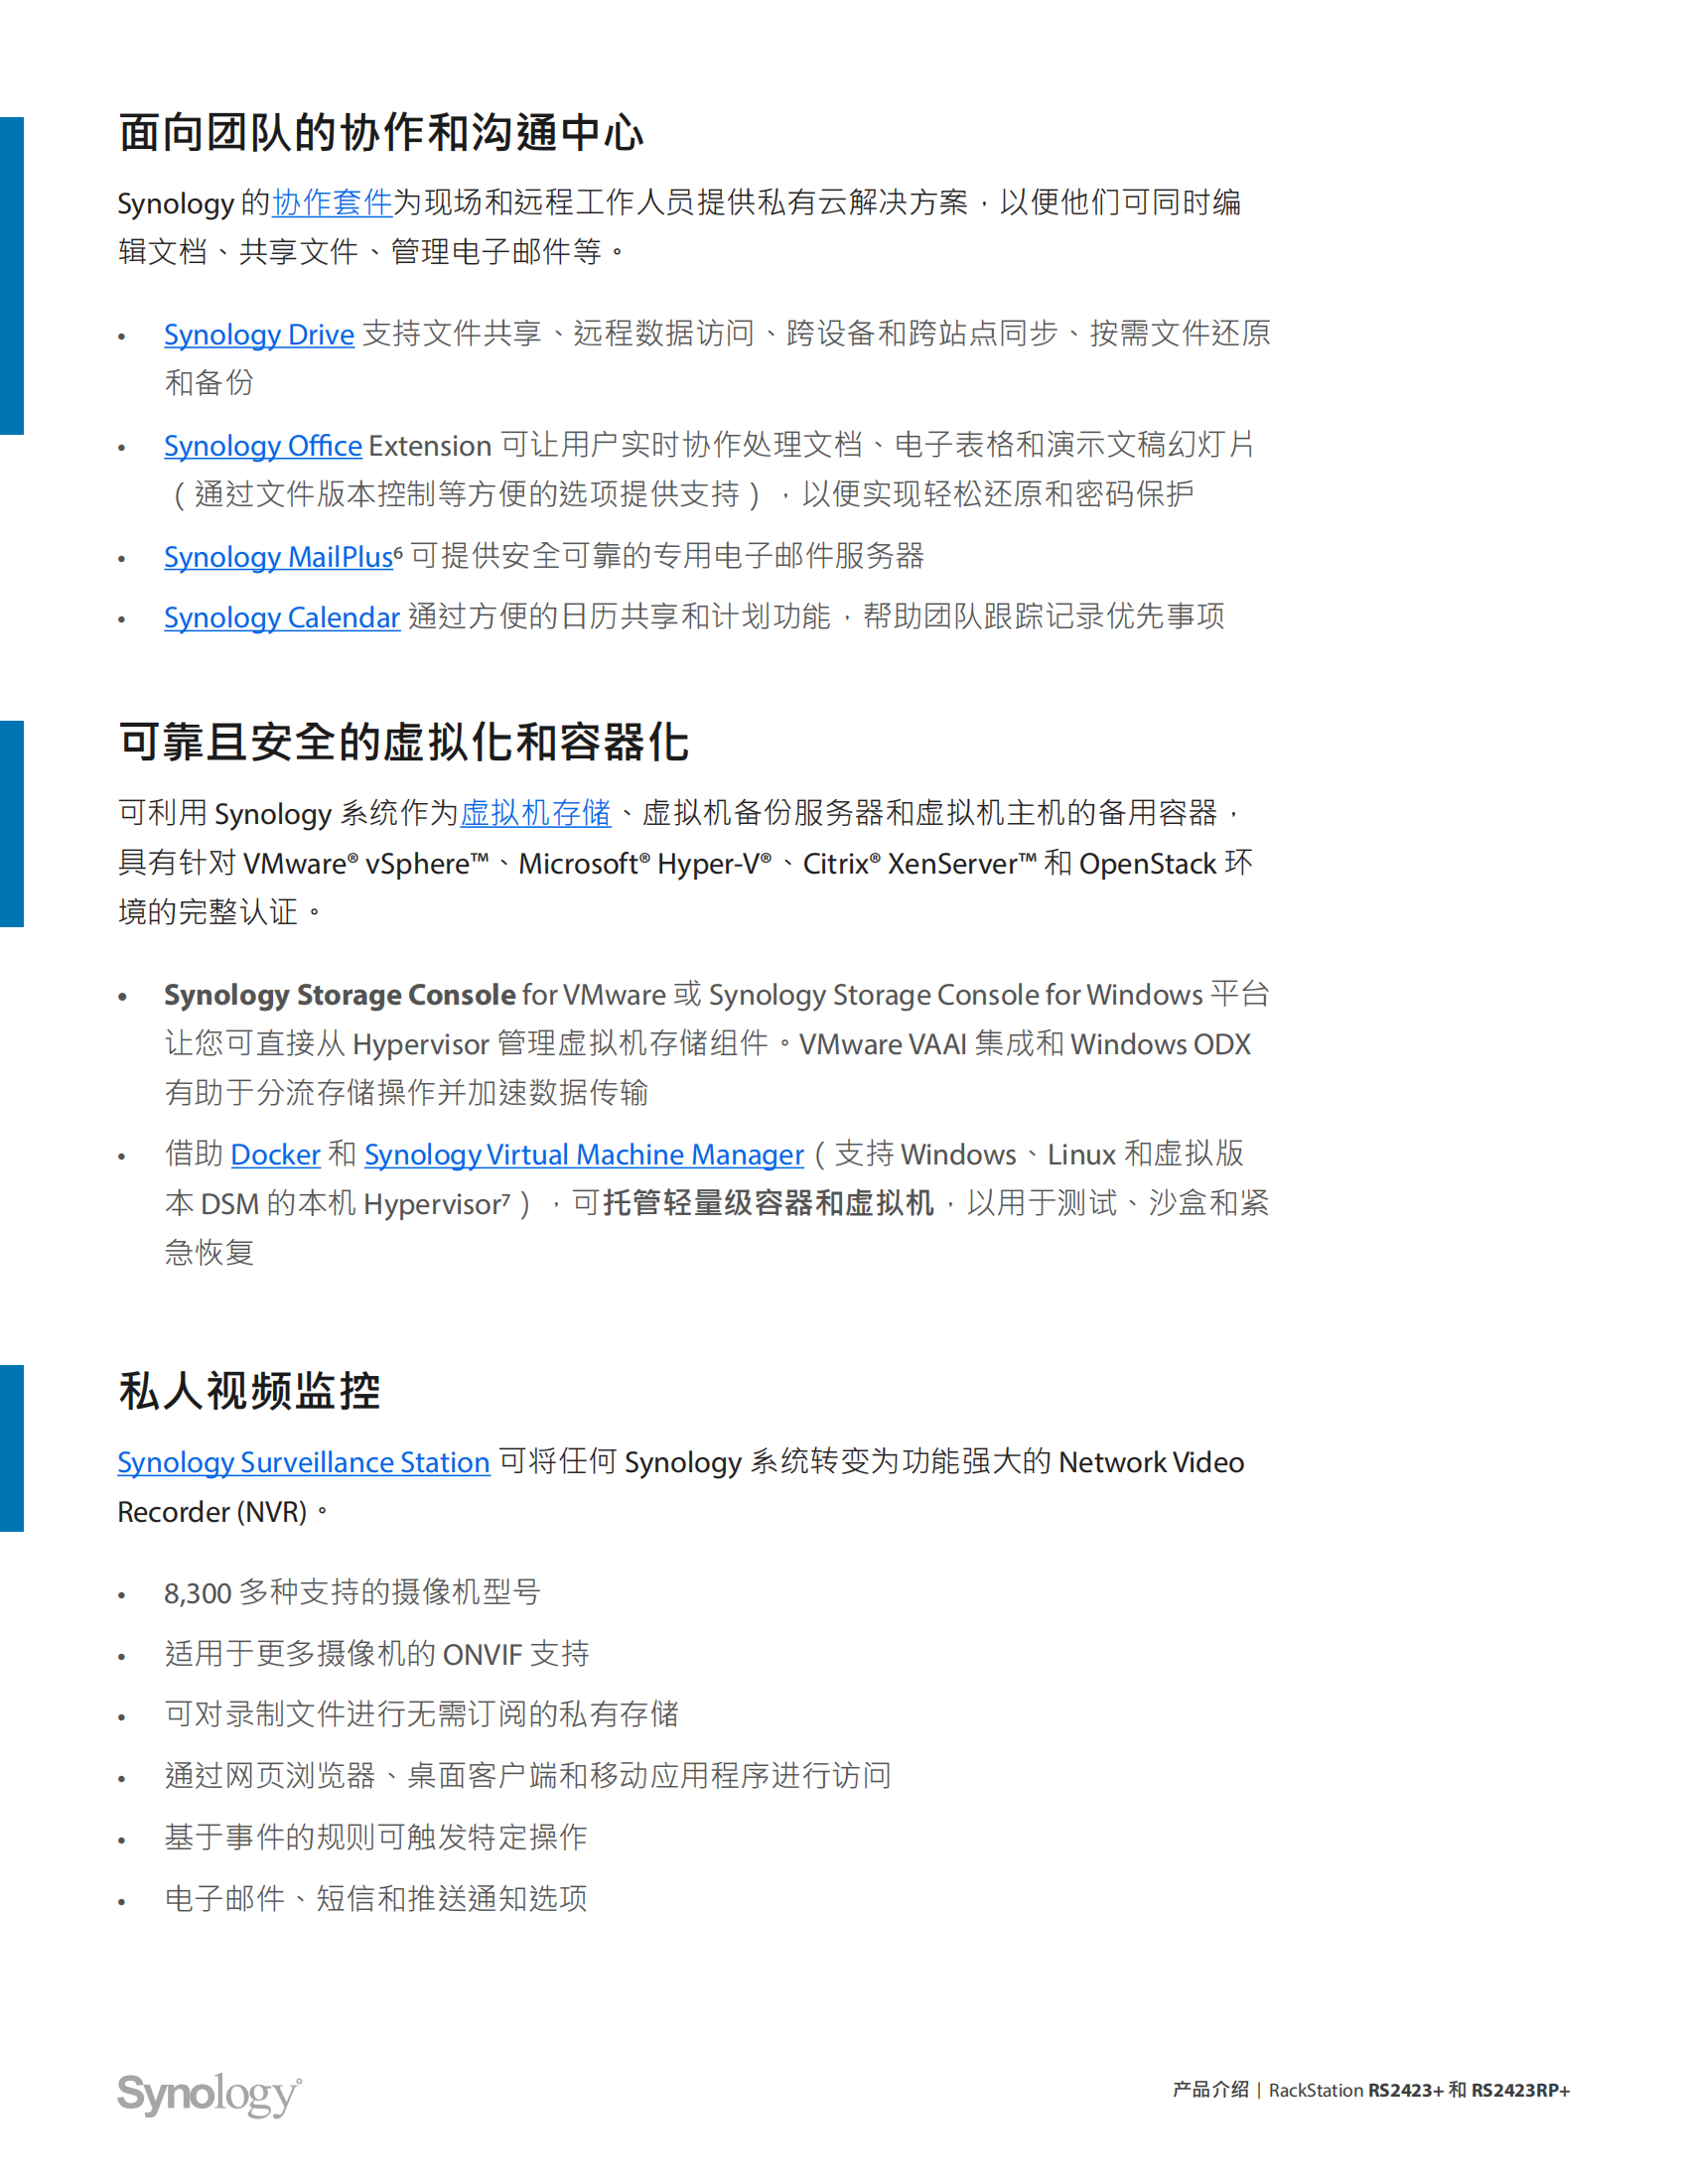This screenshot has height=2184, width=1688.
Task: Follow the Synology Drive link
Action: [x=259, y=334]
